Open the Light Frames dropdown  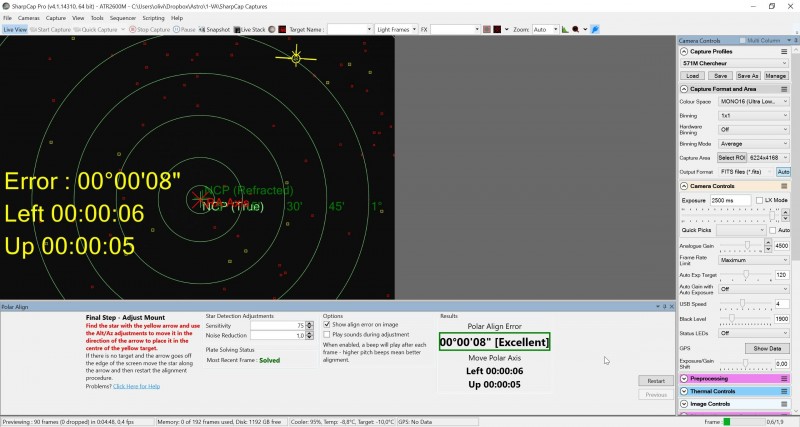tap(396, 30)
